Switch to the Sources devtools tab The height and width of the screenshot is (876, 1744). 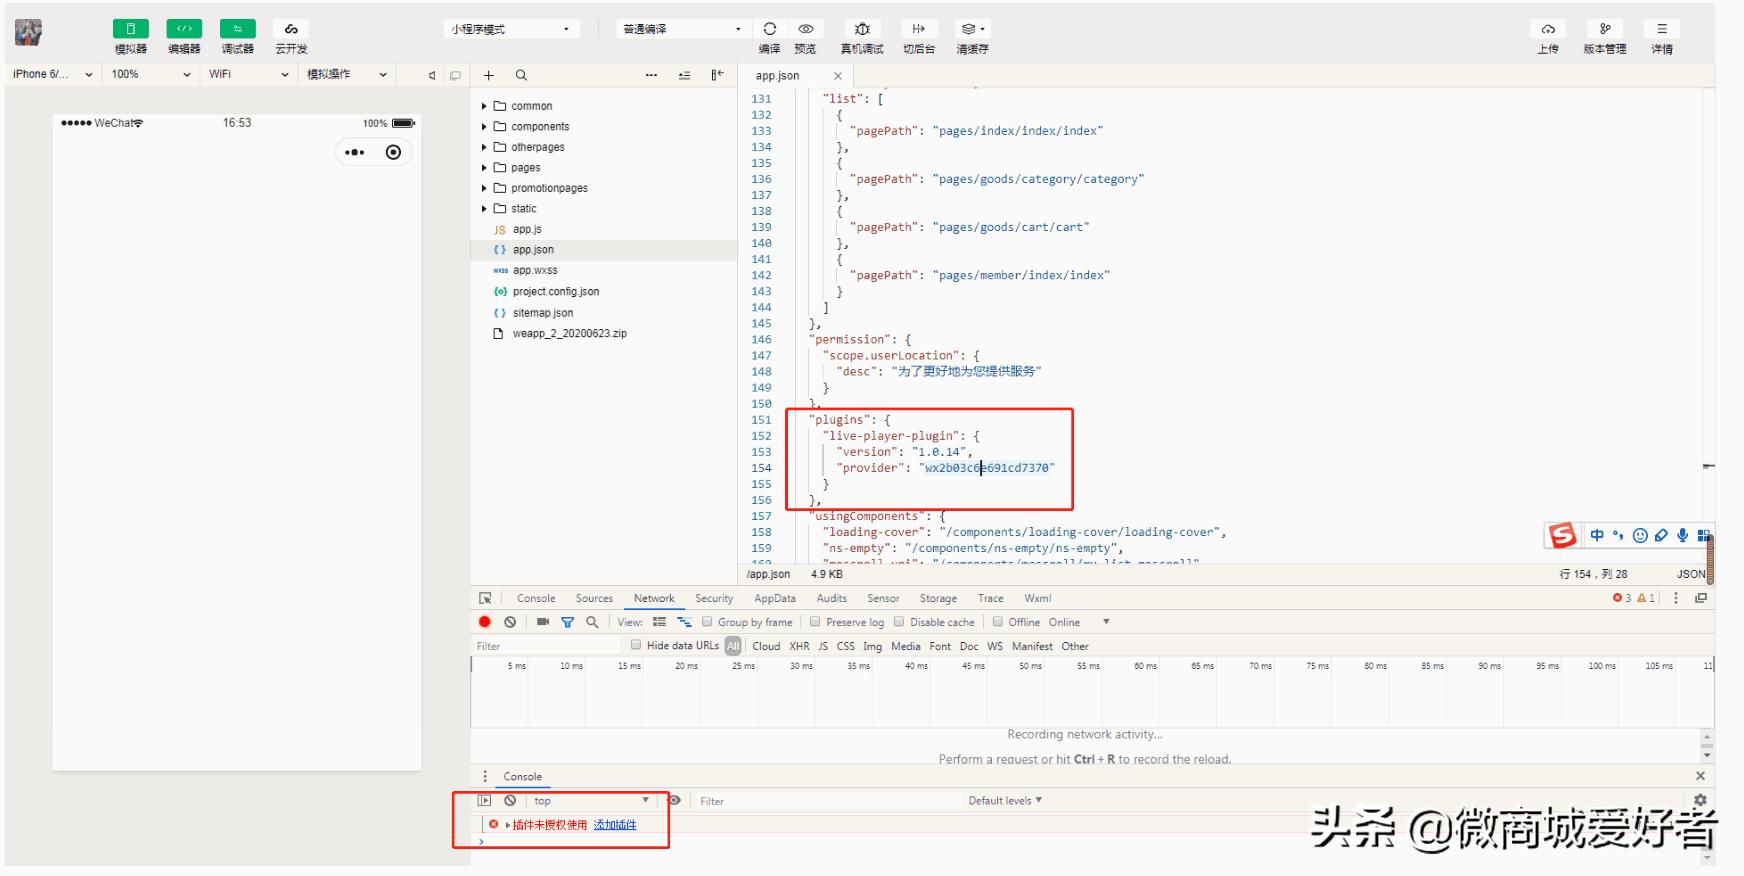tap(594, 598)
